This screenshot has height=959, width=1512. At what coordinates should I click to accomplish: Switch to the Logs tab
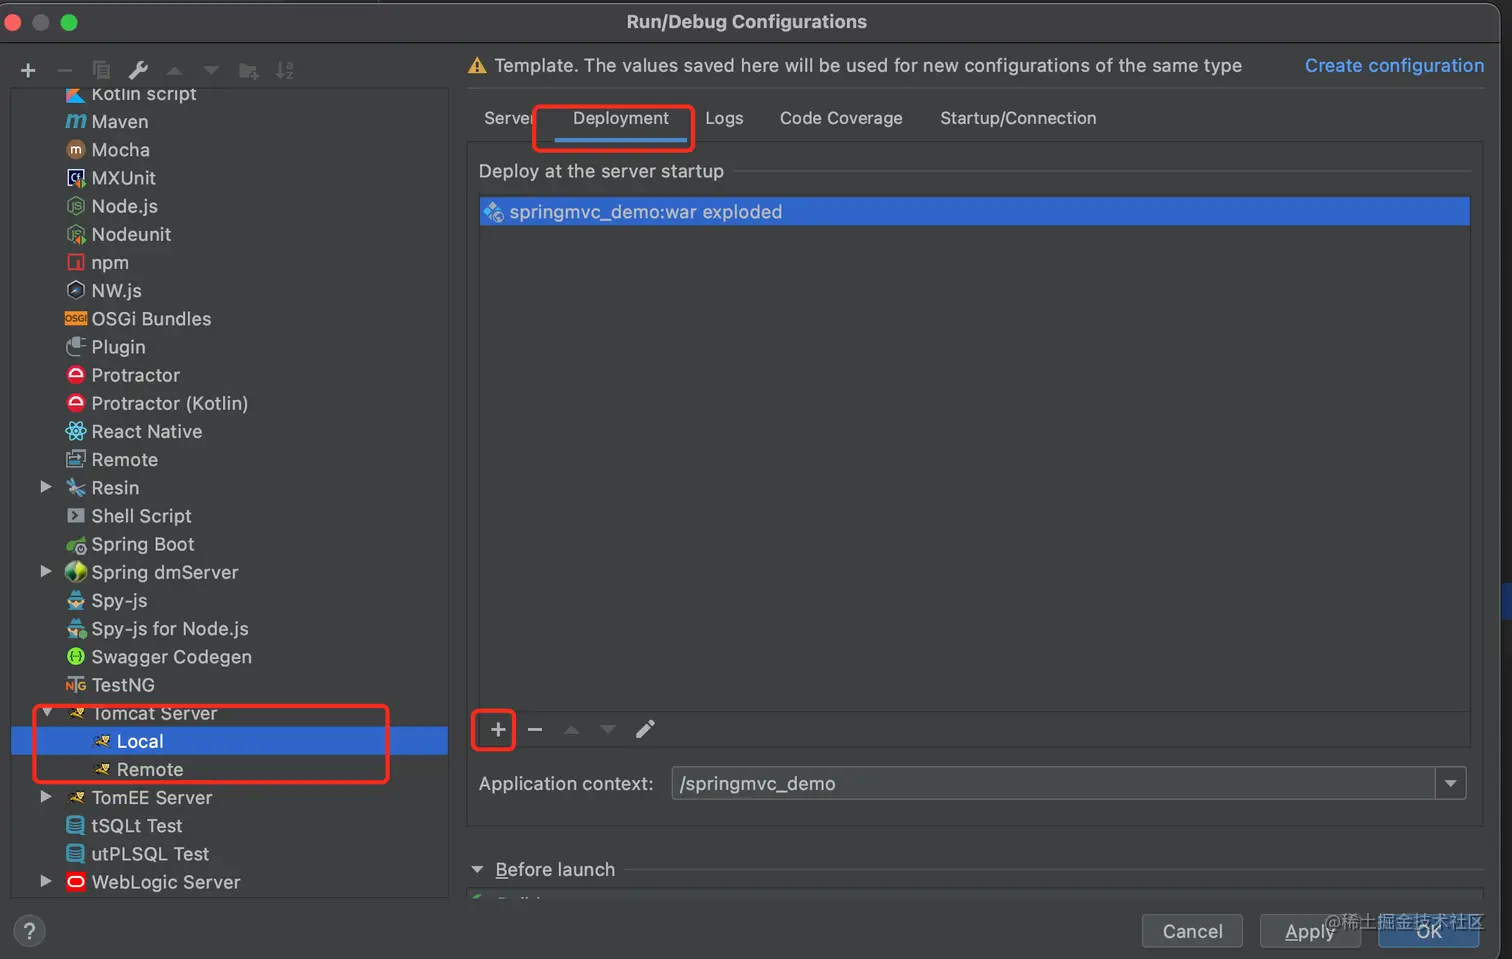coord(724,118)
